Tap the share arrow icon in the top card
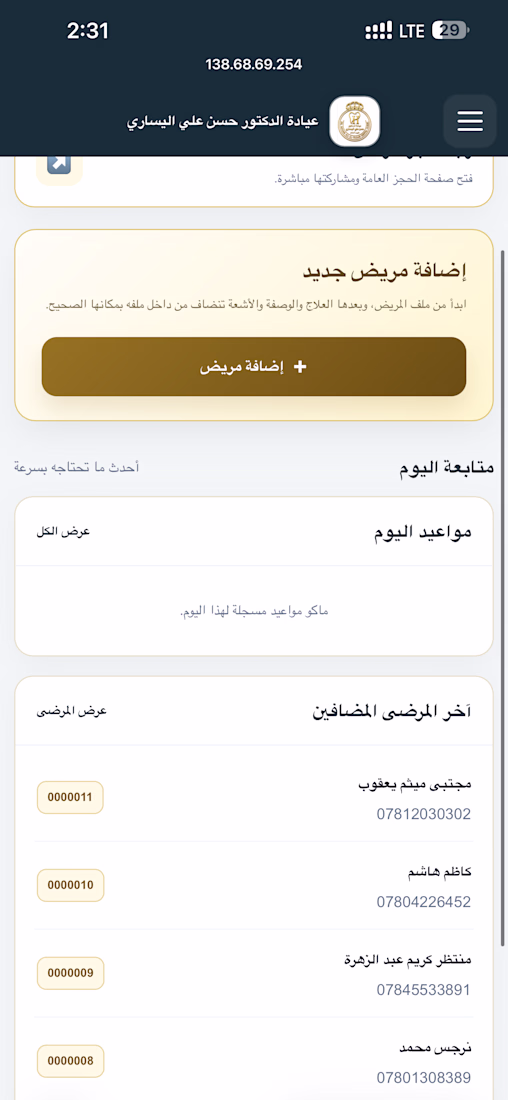The image size is (508, 1100). pyautogui.click(x=59, y=164)
